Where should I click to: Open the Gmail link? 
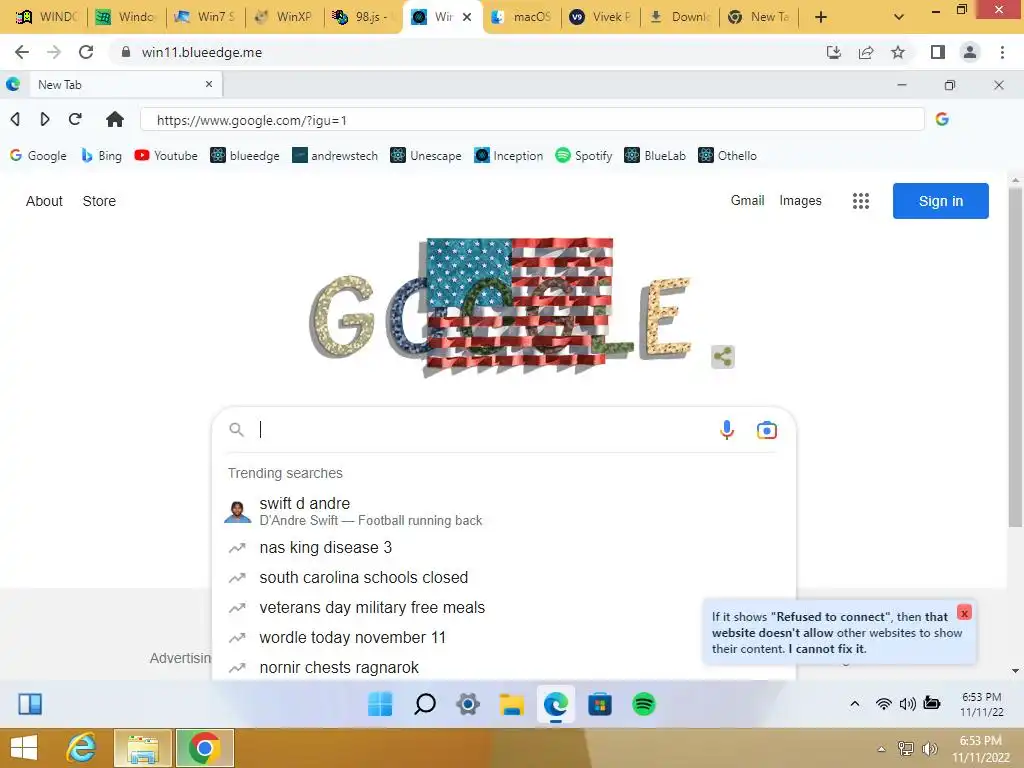pyautogui.click(x=747, y=200)
